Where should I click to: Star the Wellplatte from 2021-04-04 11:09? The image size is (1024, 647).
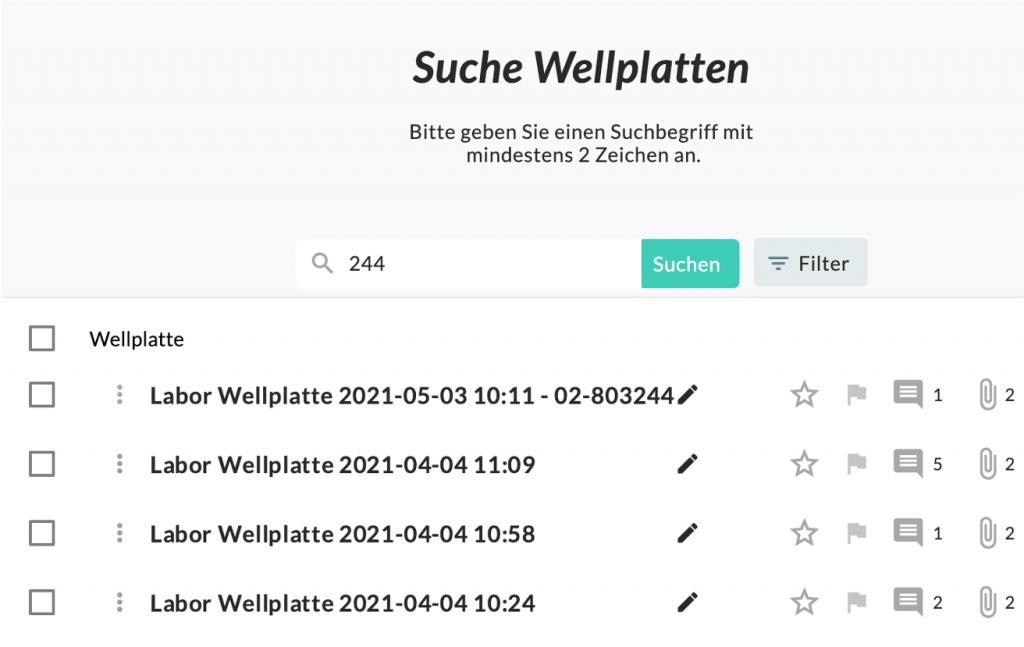pyautogui.click(x=804, y=464)
